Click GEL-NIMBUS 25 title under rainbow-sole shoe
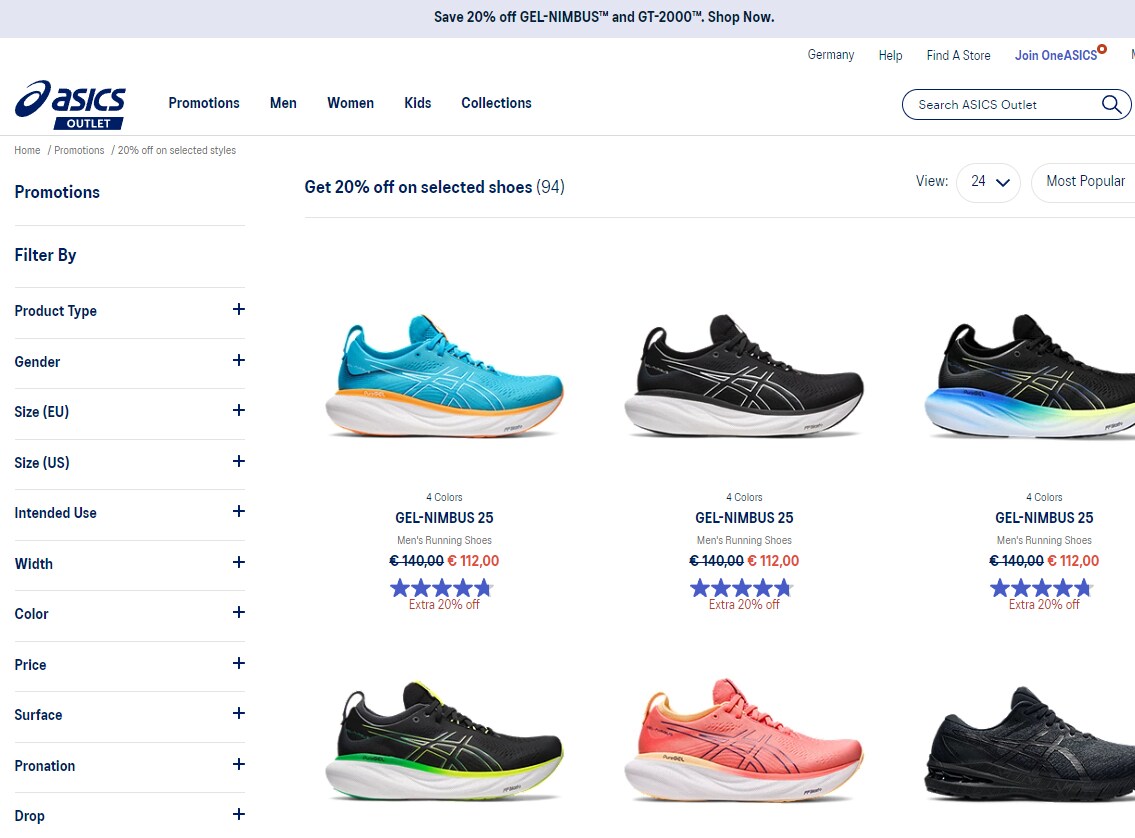Viewport: 1135px width, 838px height. (x=1044, y=517)
